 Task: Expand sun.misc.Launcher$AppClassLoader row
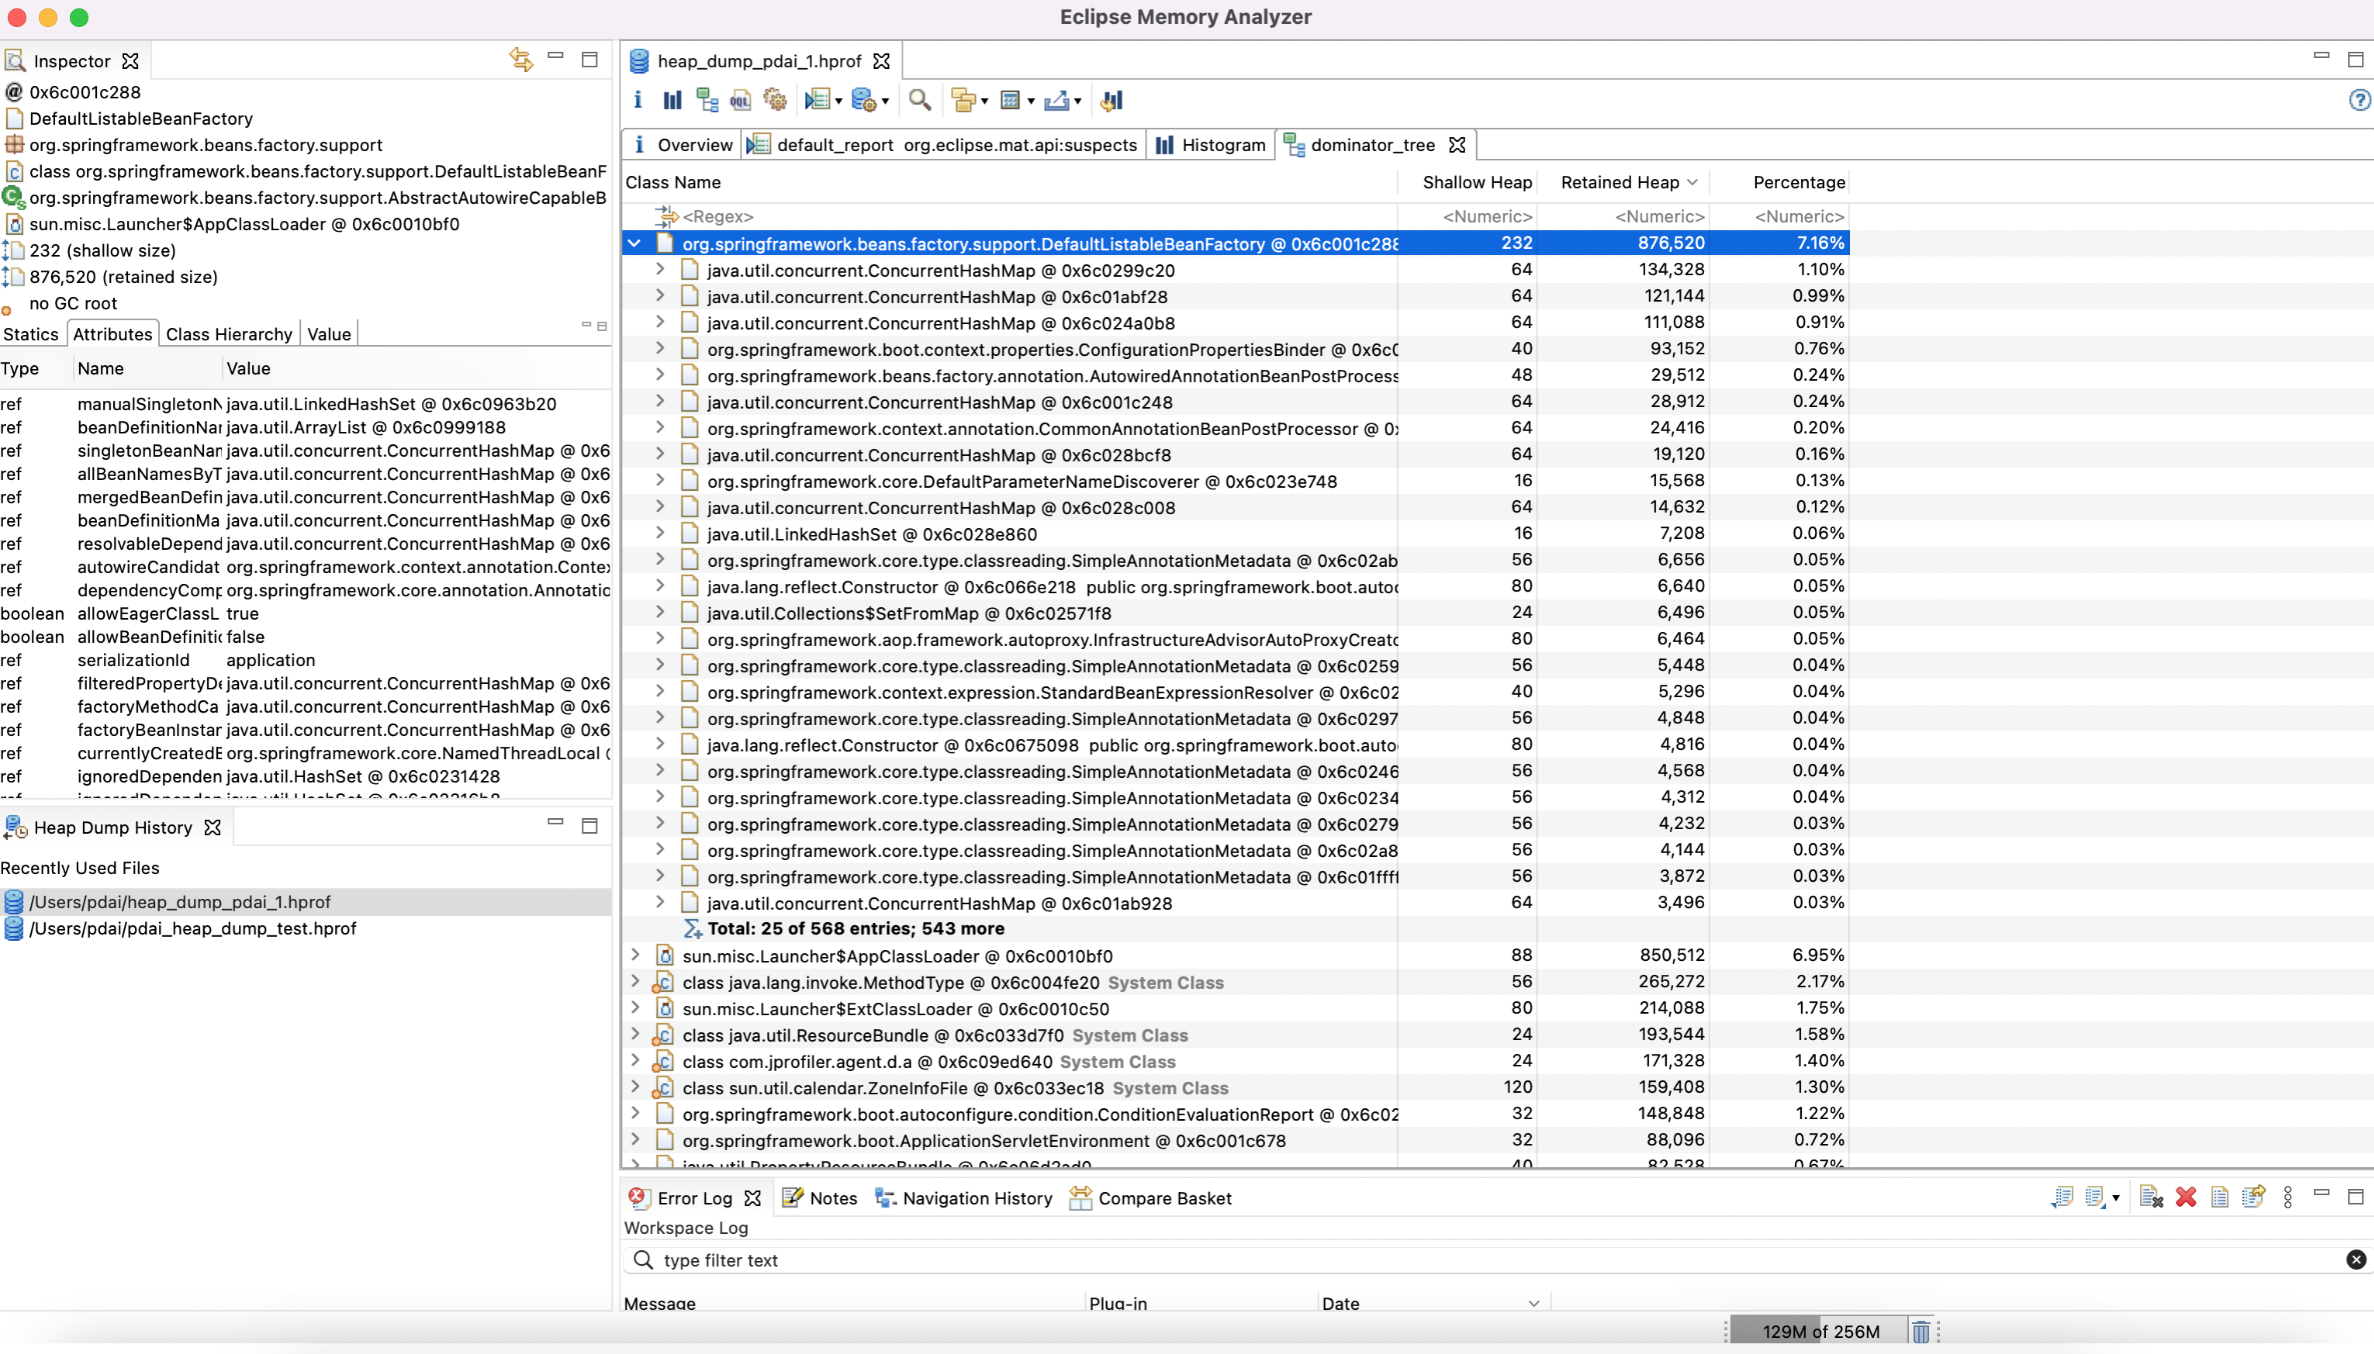(634, 955)
